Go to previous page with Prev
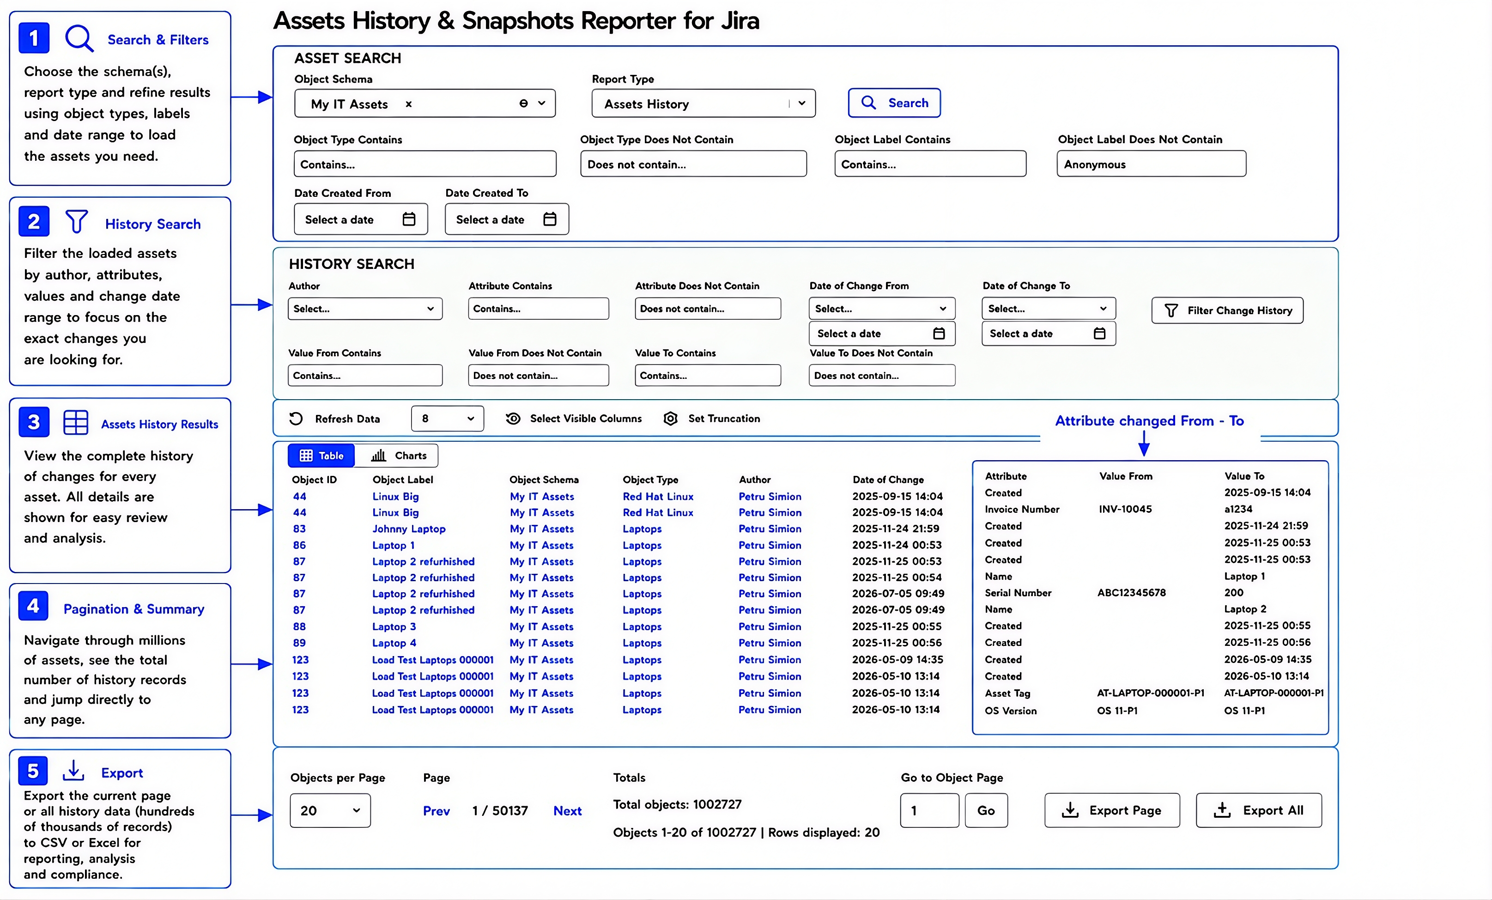The image size is (1492, 900). pos(436,811)
